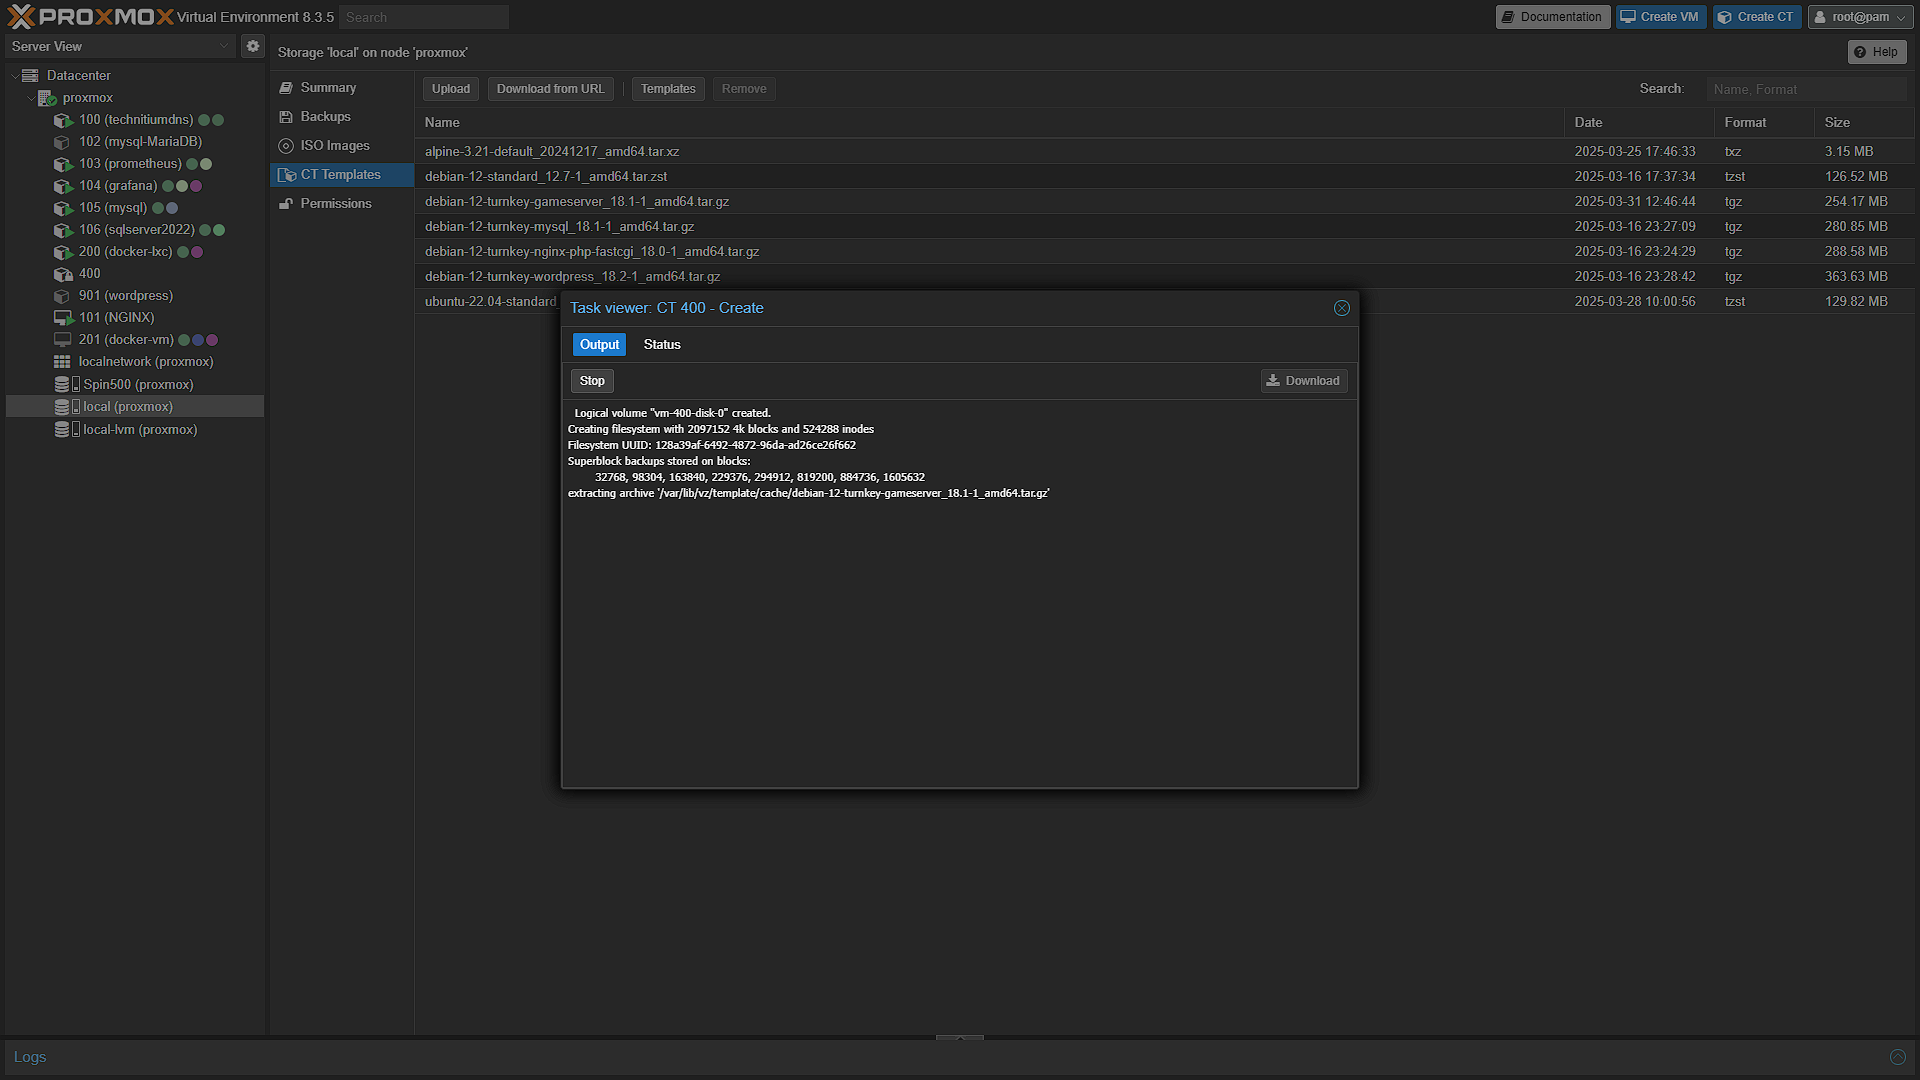Viewport: 1920px width, 1080px height.
Task: Select debian-12-turnkey-gameserver template row
Action: (x=1164, y=202)
